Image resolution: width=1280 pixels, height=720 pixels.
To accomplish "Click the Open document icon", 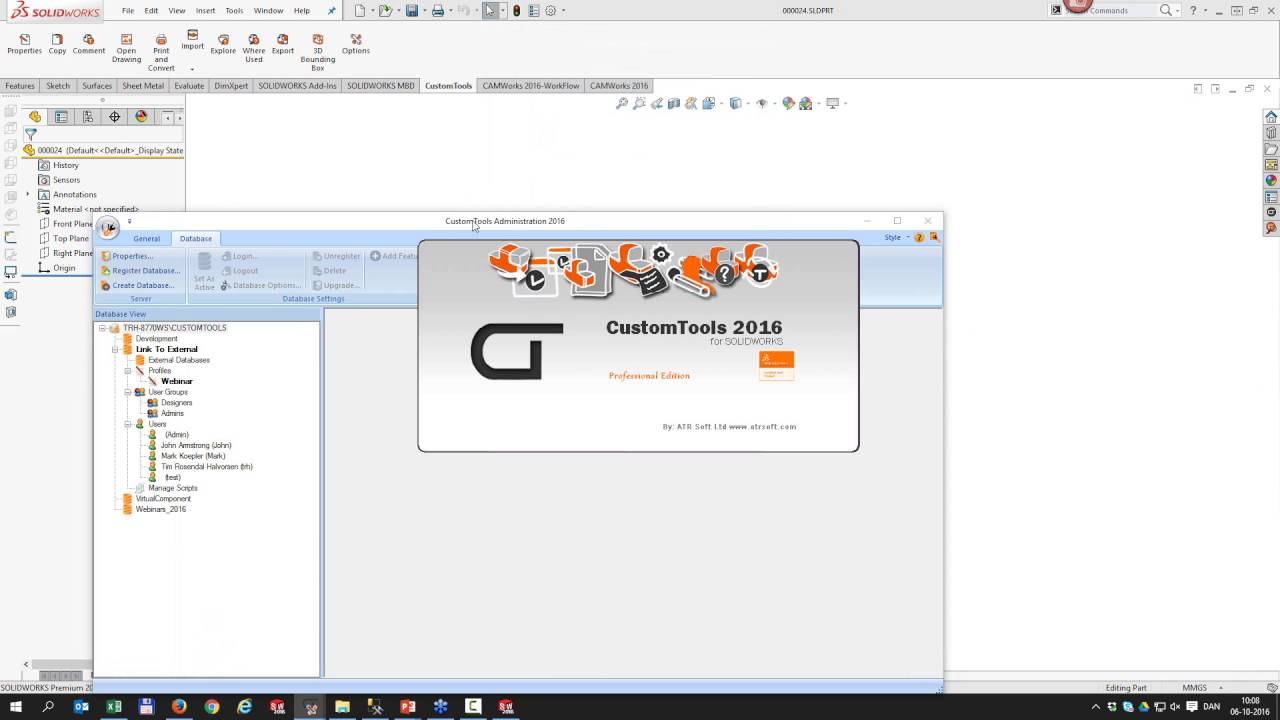I will click(x=385, y=10).
